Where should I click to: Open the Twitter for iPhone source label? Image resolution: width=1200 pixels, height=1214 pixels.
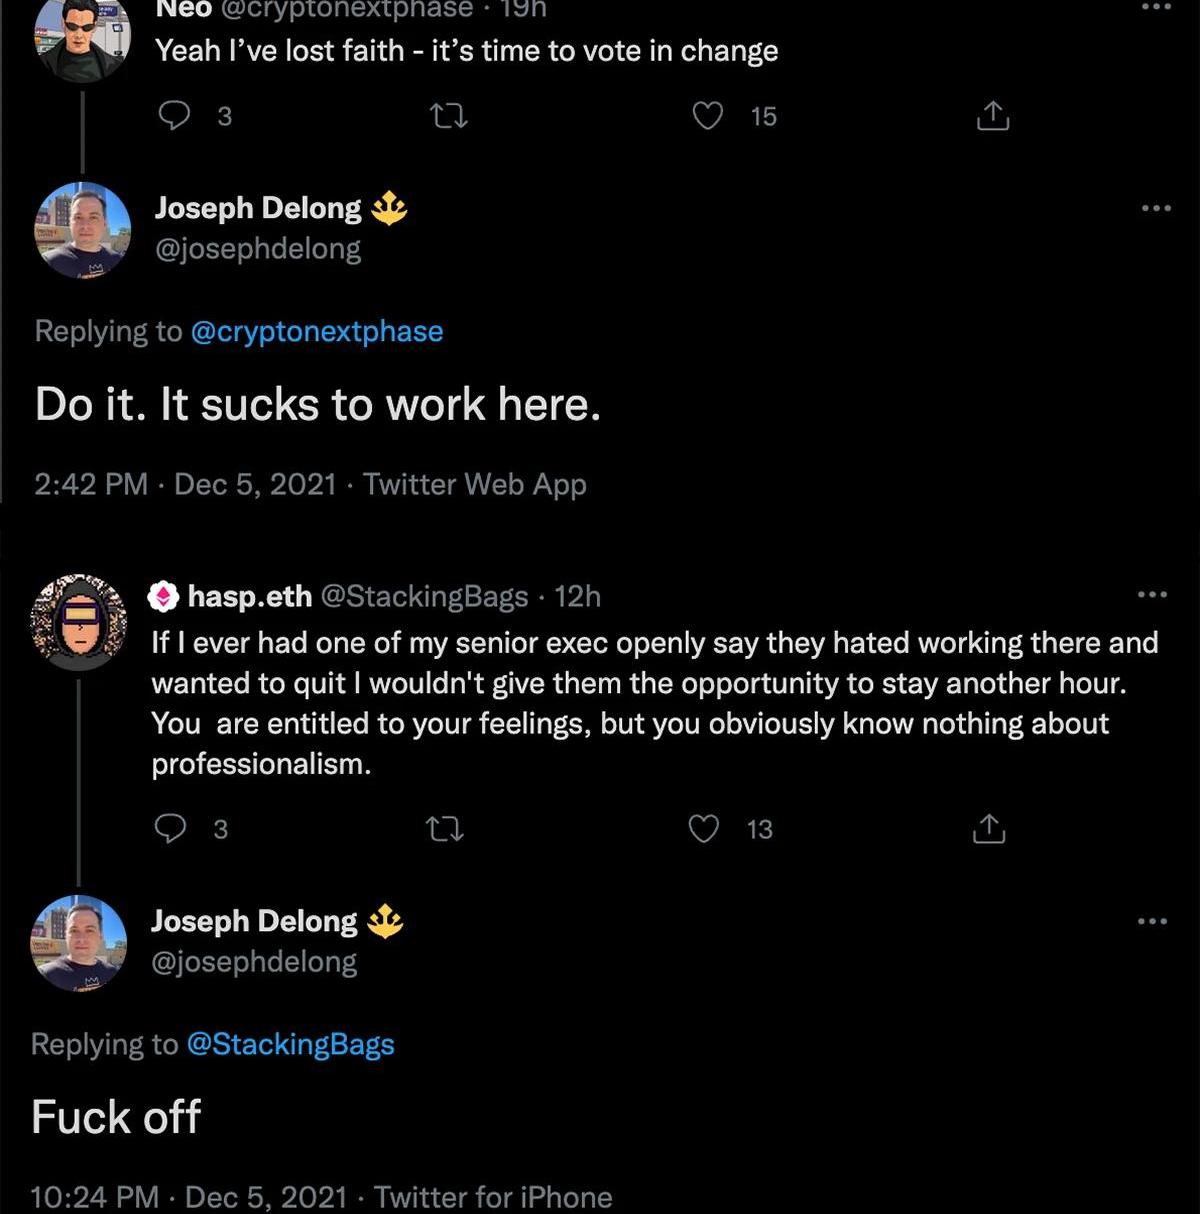(493, 1197)
